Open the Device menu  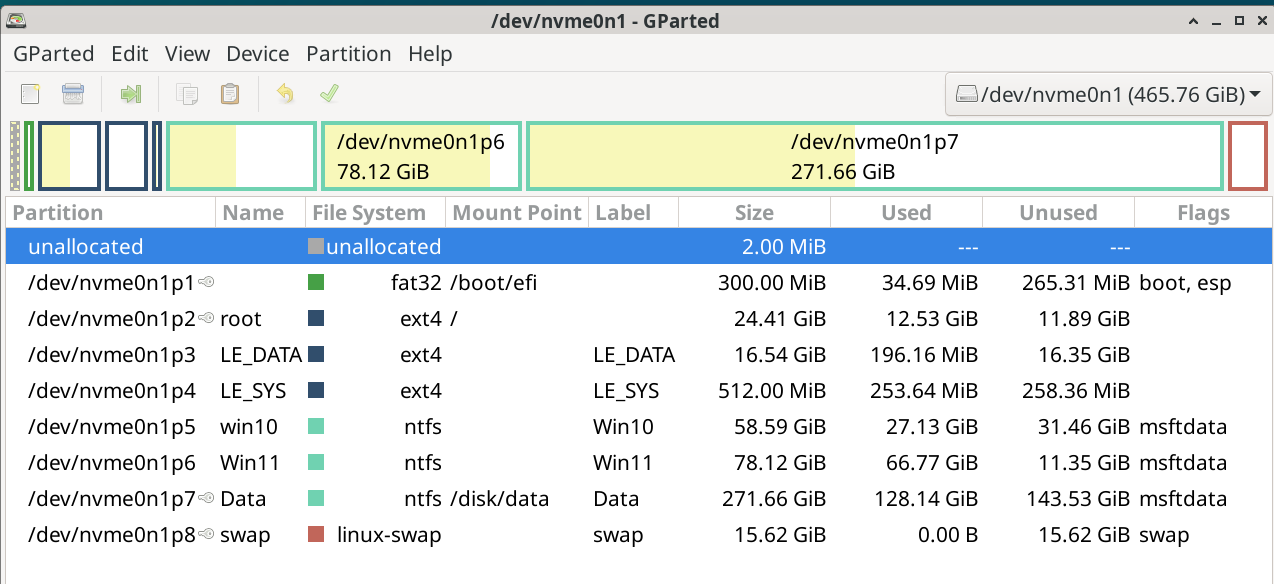coord(258,54)
